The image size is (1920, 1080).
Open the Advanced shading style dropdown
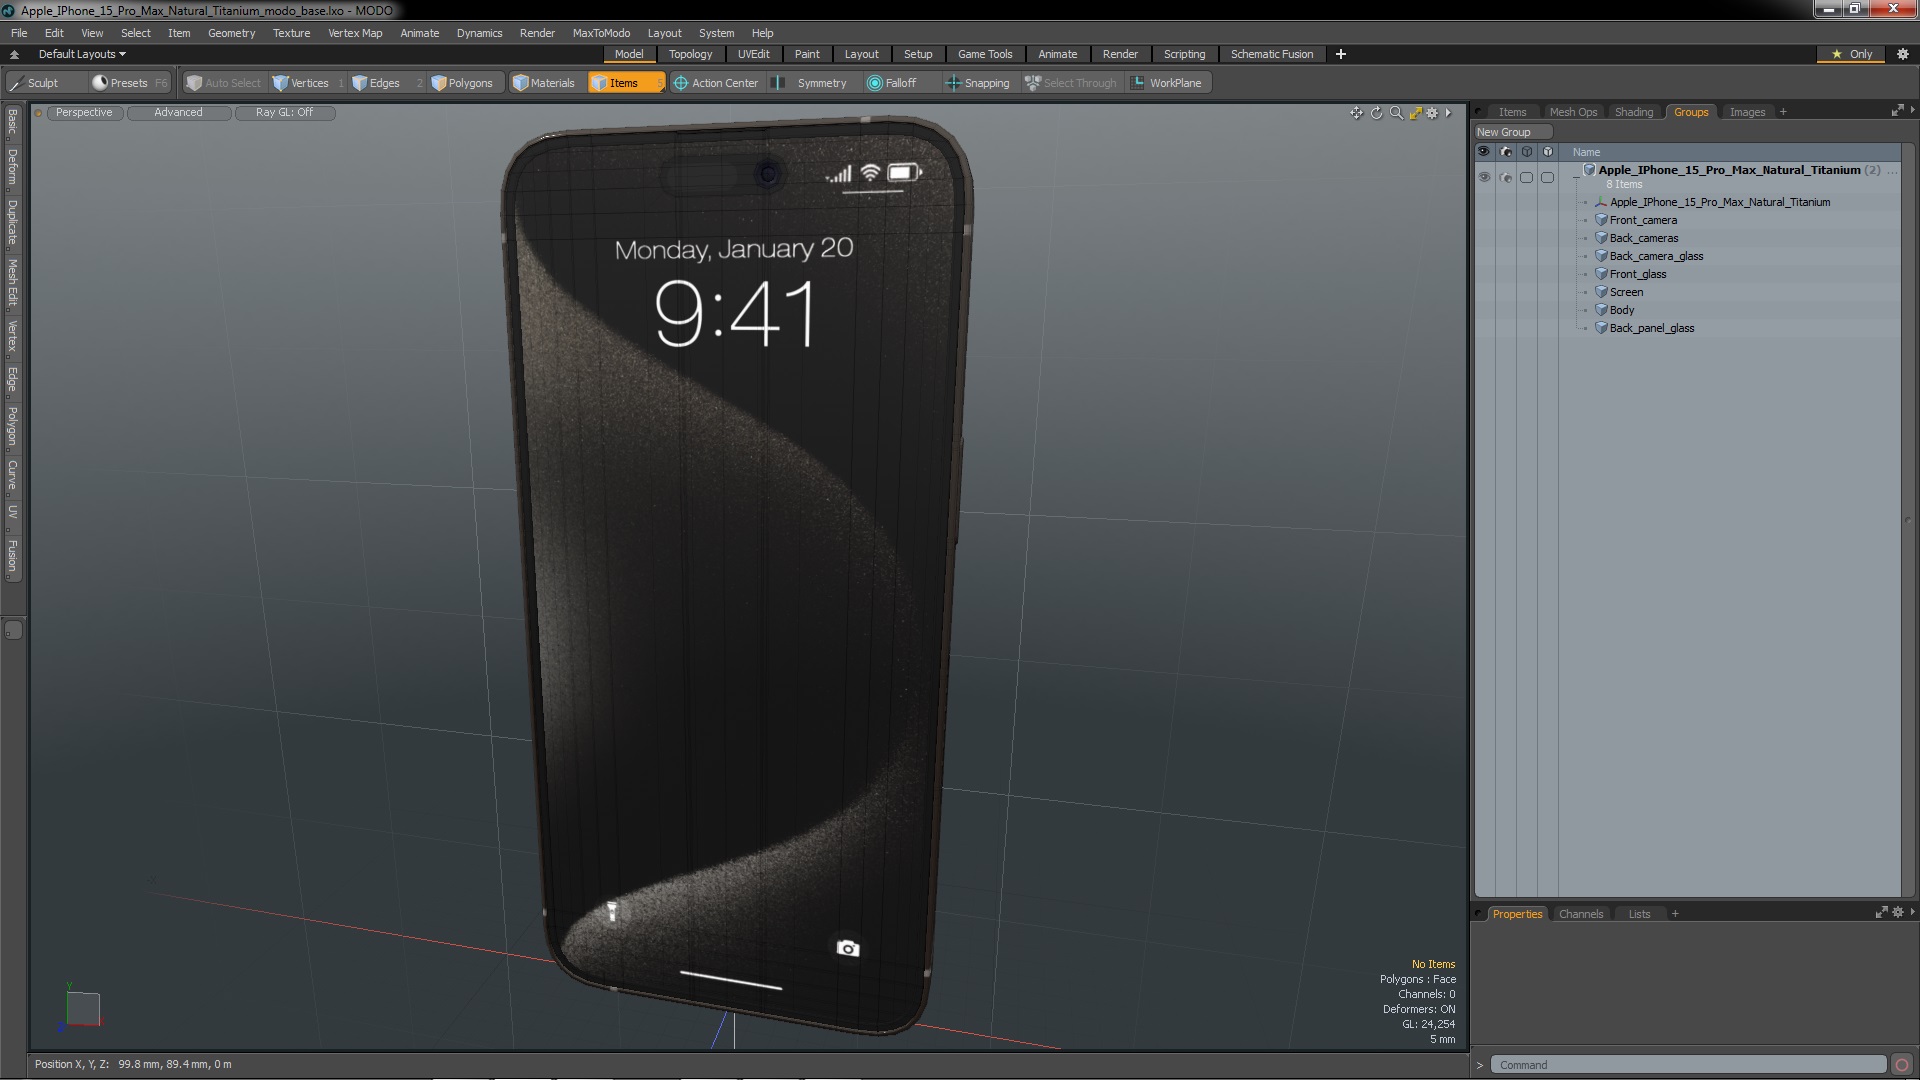(x=178, y=113)
